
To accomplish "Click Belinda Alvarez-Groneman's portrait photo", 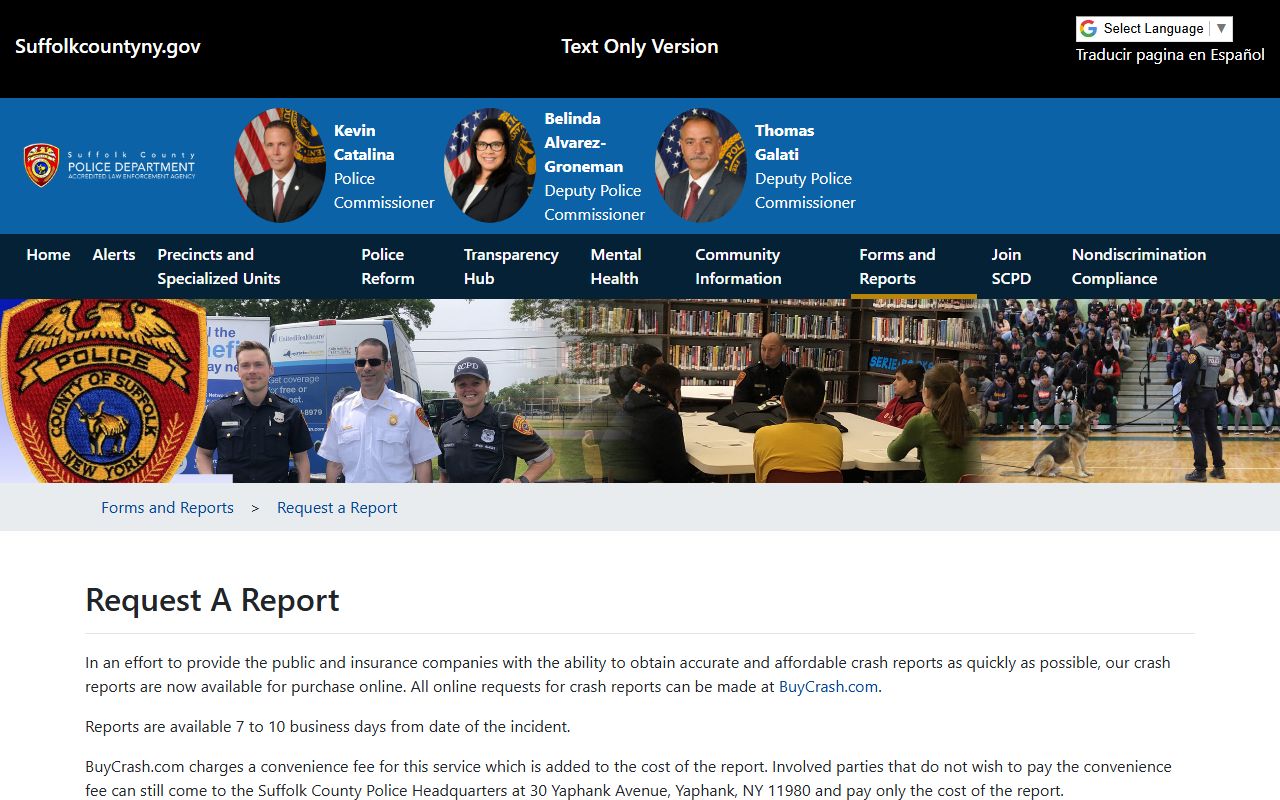I will click(490, 165).
